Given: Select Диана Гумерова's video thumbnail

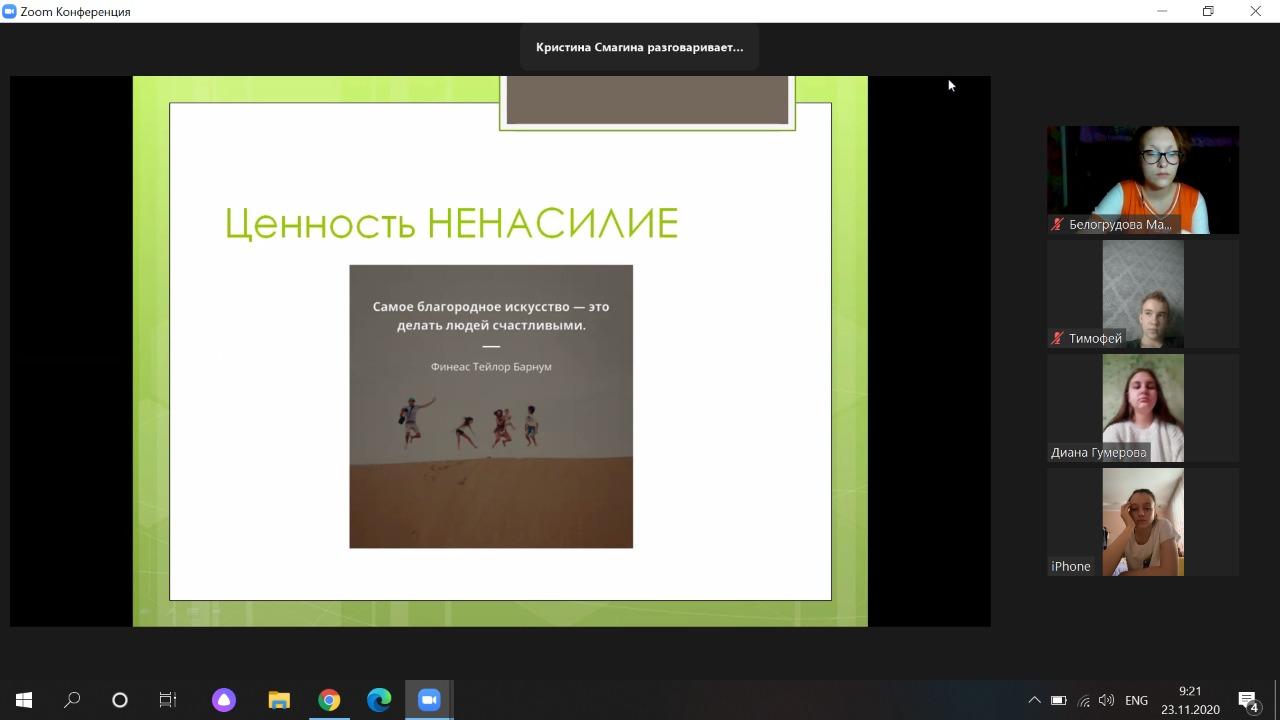Looking at the screenshot, I should pos(1142,407).
